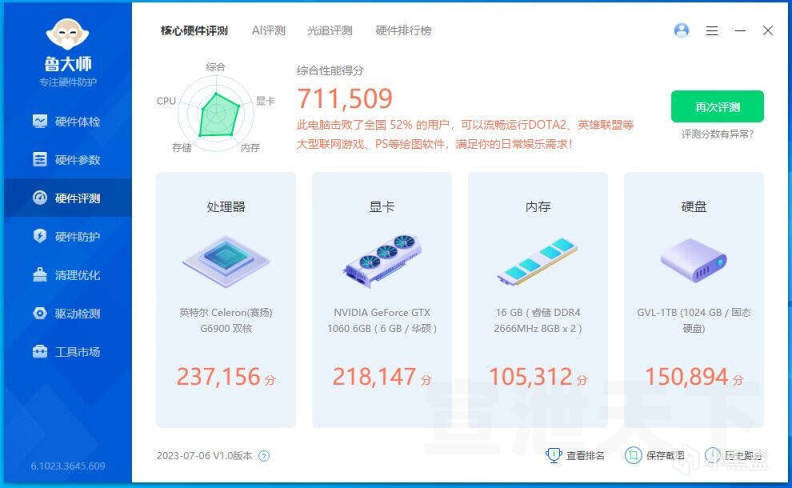Open 硬件体检 from the sidebar
Image resolution: width=792 pixels, height=488 pixels.
67,121
